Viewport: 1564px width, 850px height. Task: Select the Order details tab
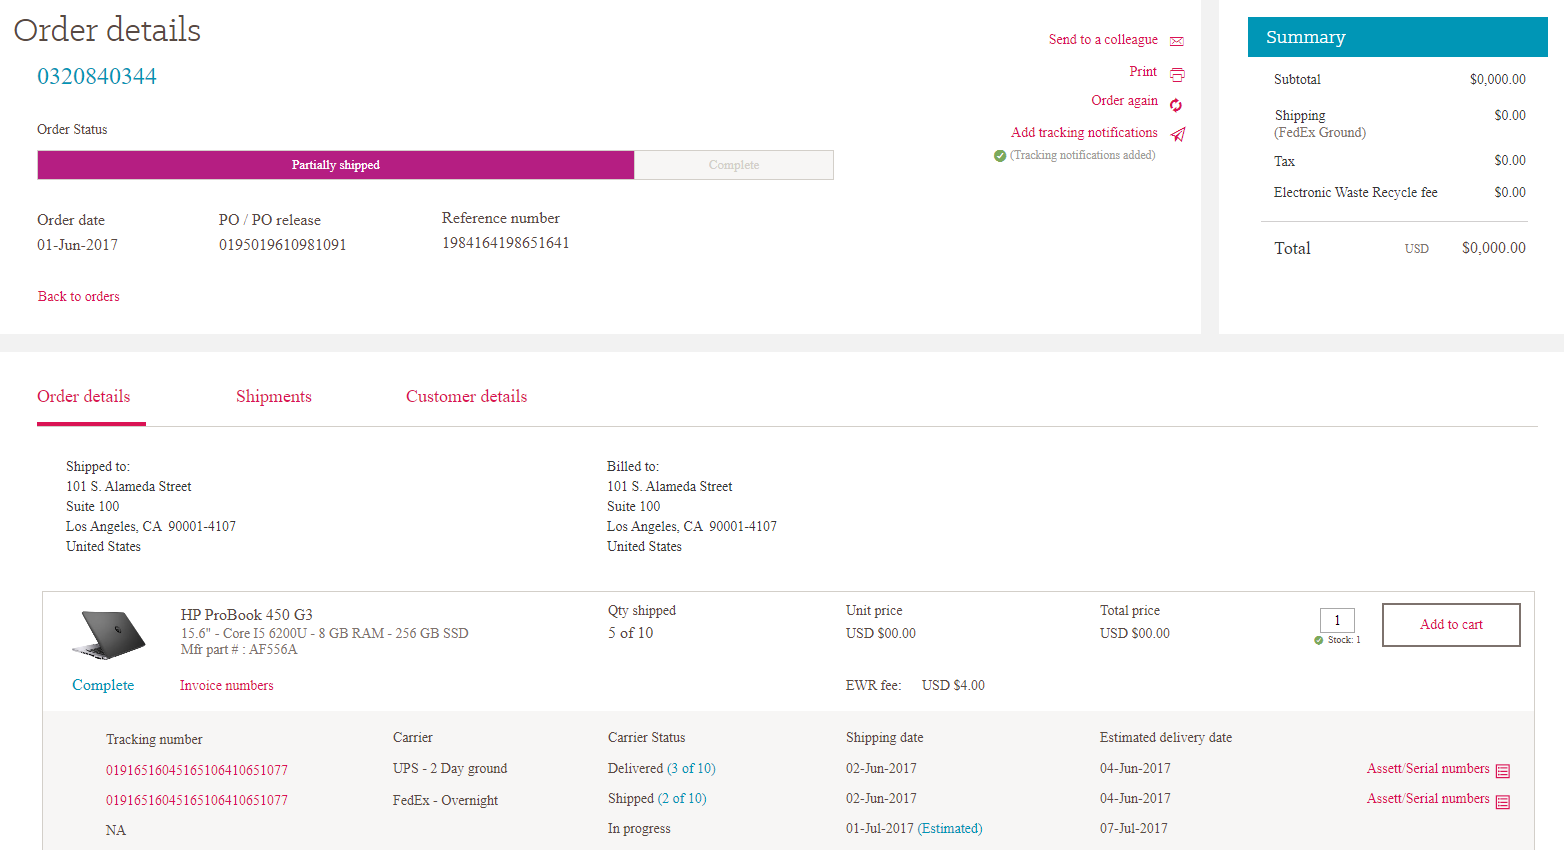click(x=84, y=397)
